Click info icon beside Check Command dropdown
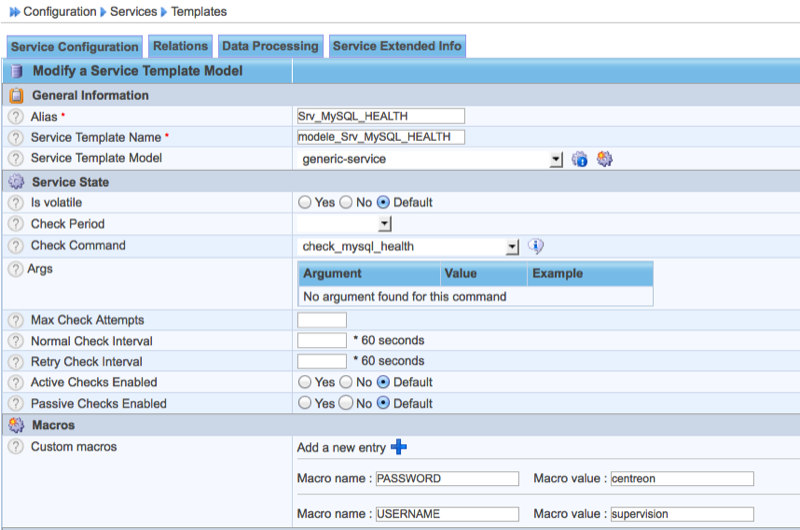The width and height of the screenshot is (800, 530). coord(535,246)
